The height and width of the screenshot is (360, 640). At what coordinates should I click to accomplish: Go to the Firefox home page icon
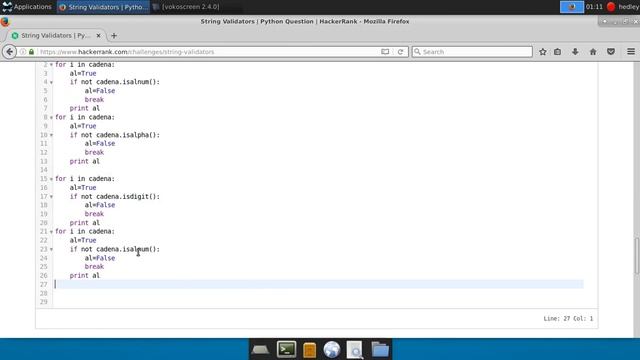pos(593,52)
